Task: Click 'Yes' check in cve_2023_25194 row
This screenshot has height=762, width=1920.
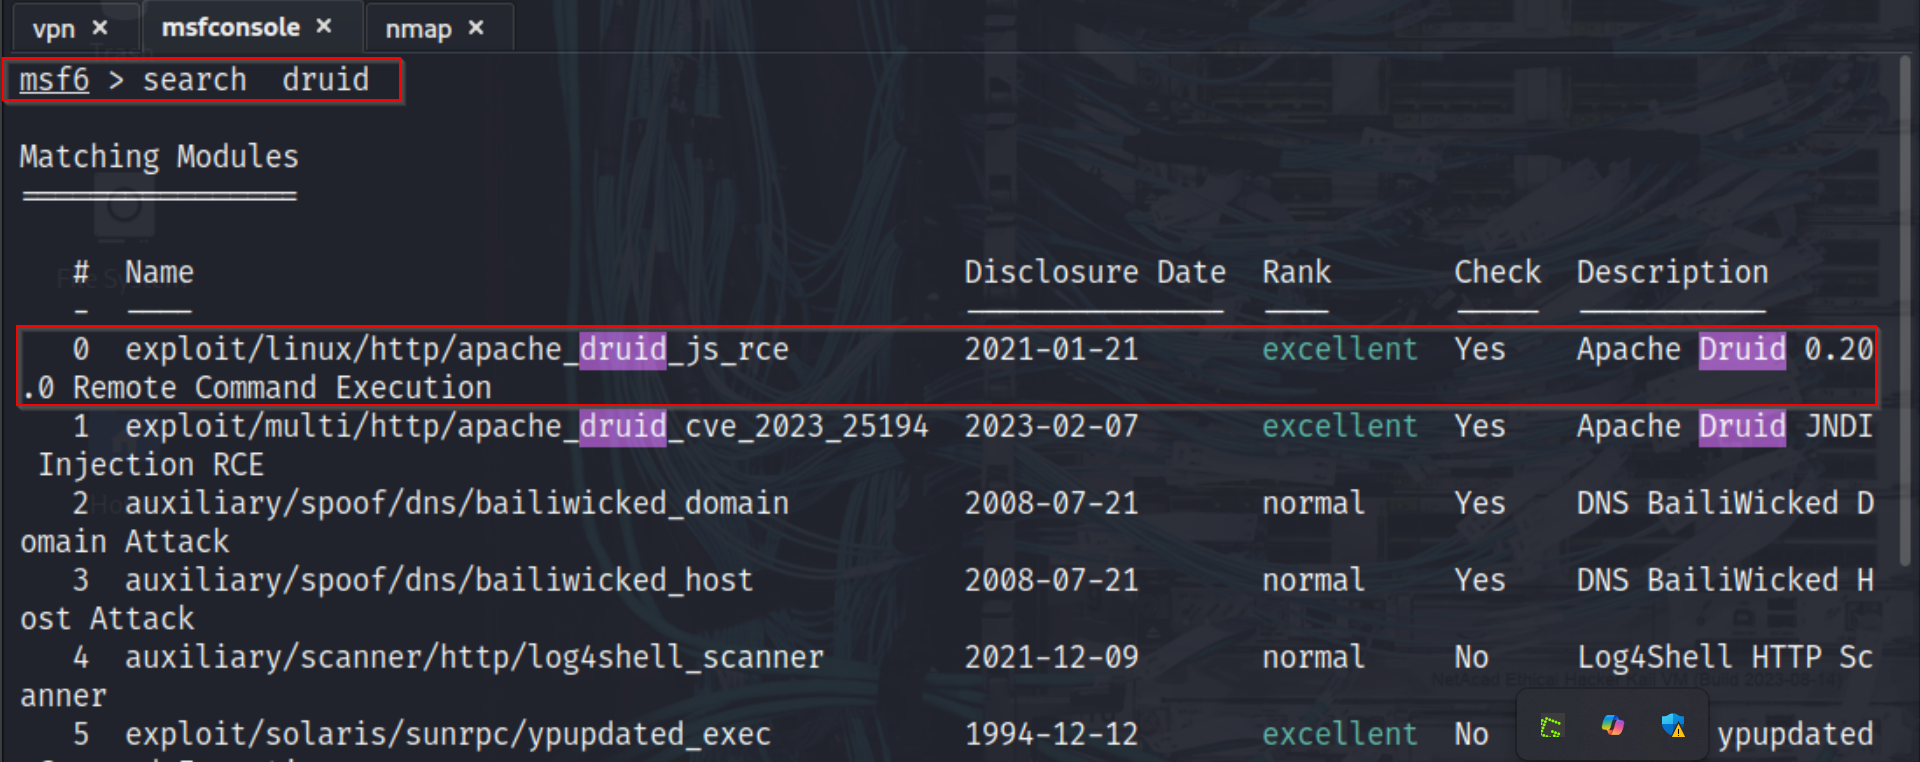Action: [1480, 426]
